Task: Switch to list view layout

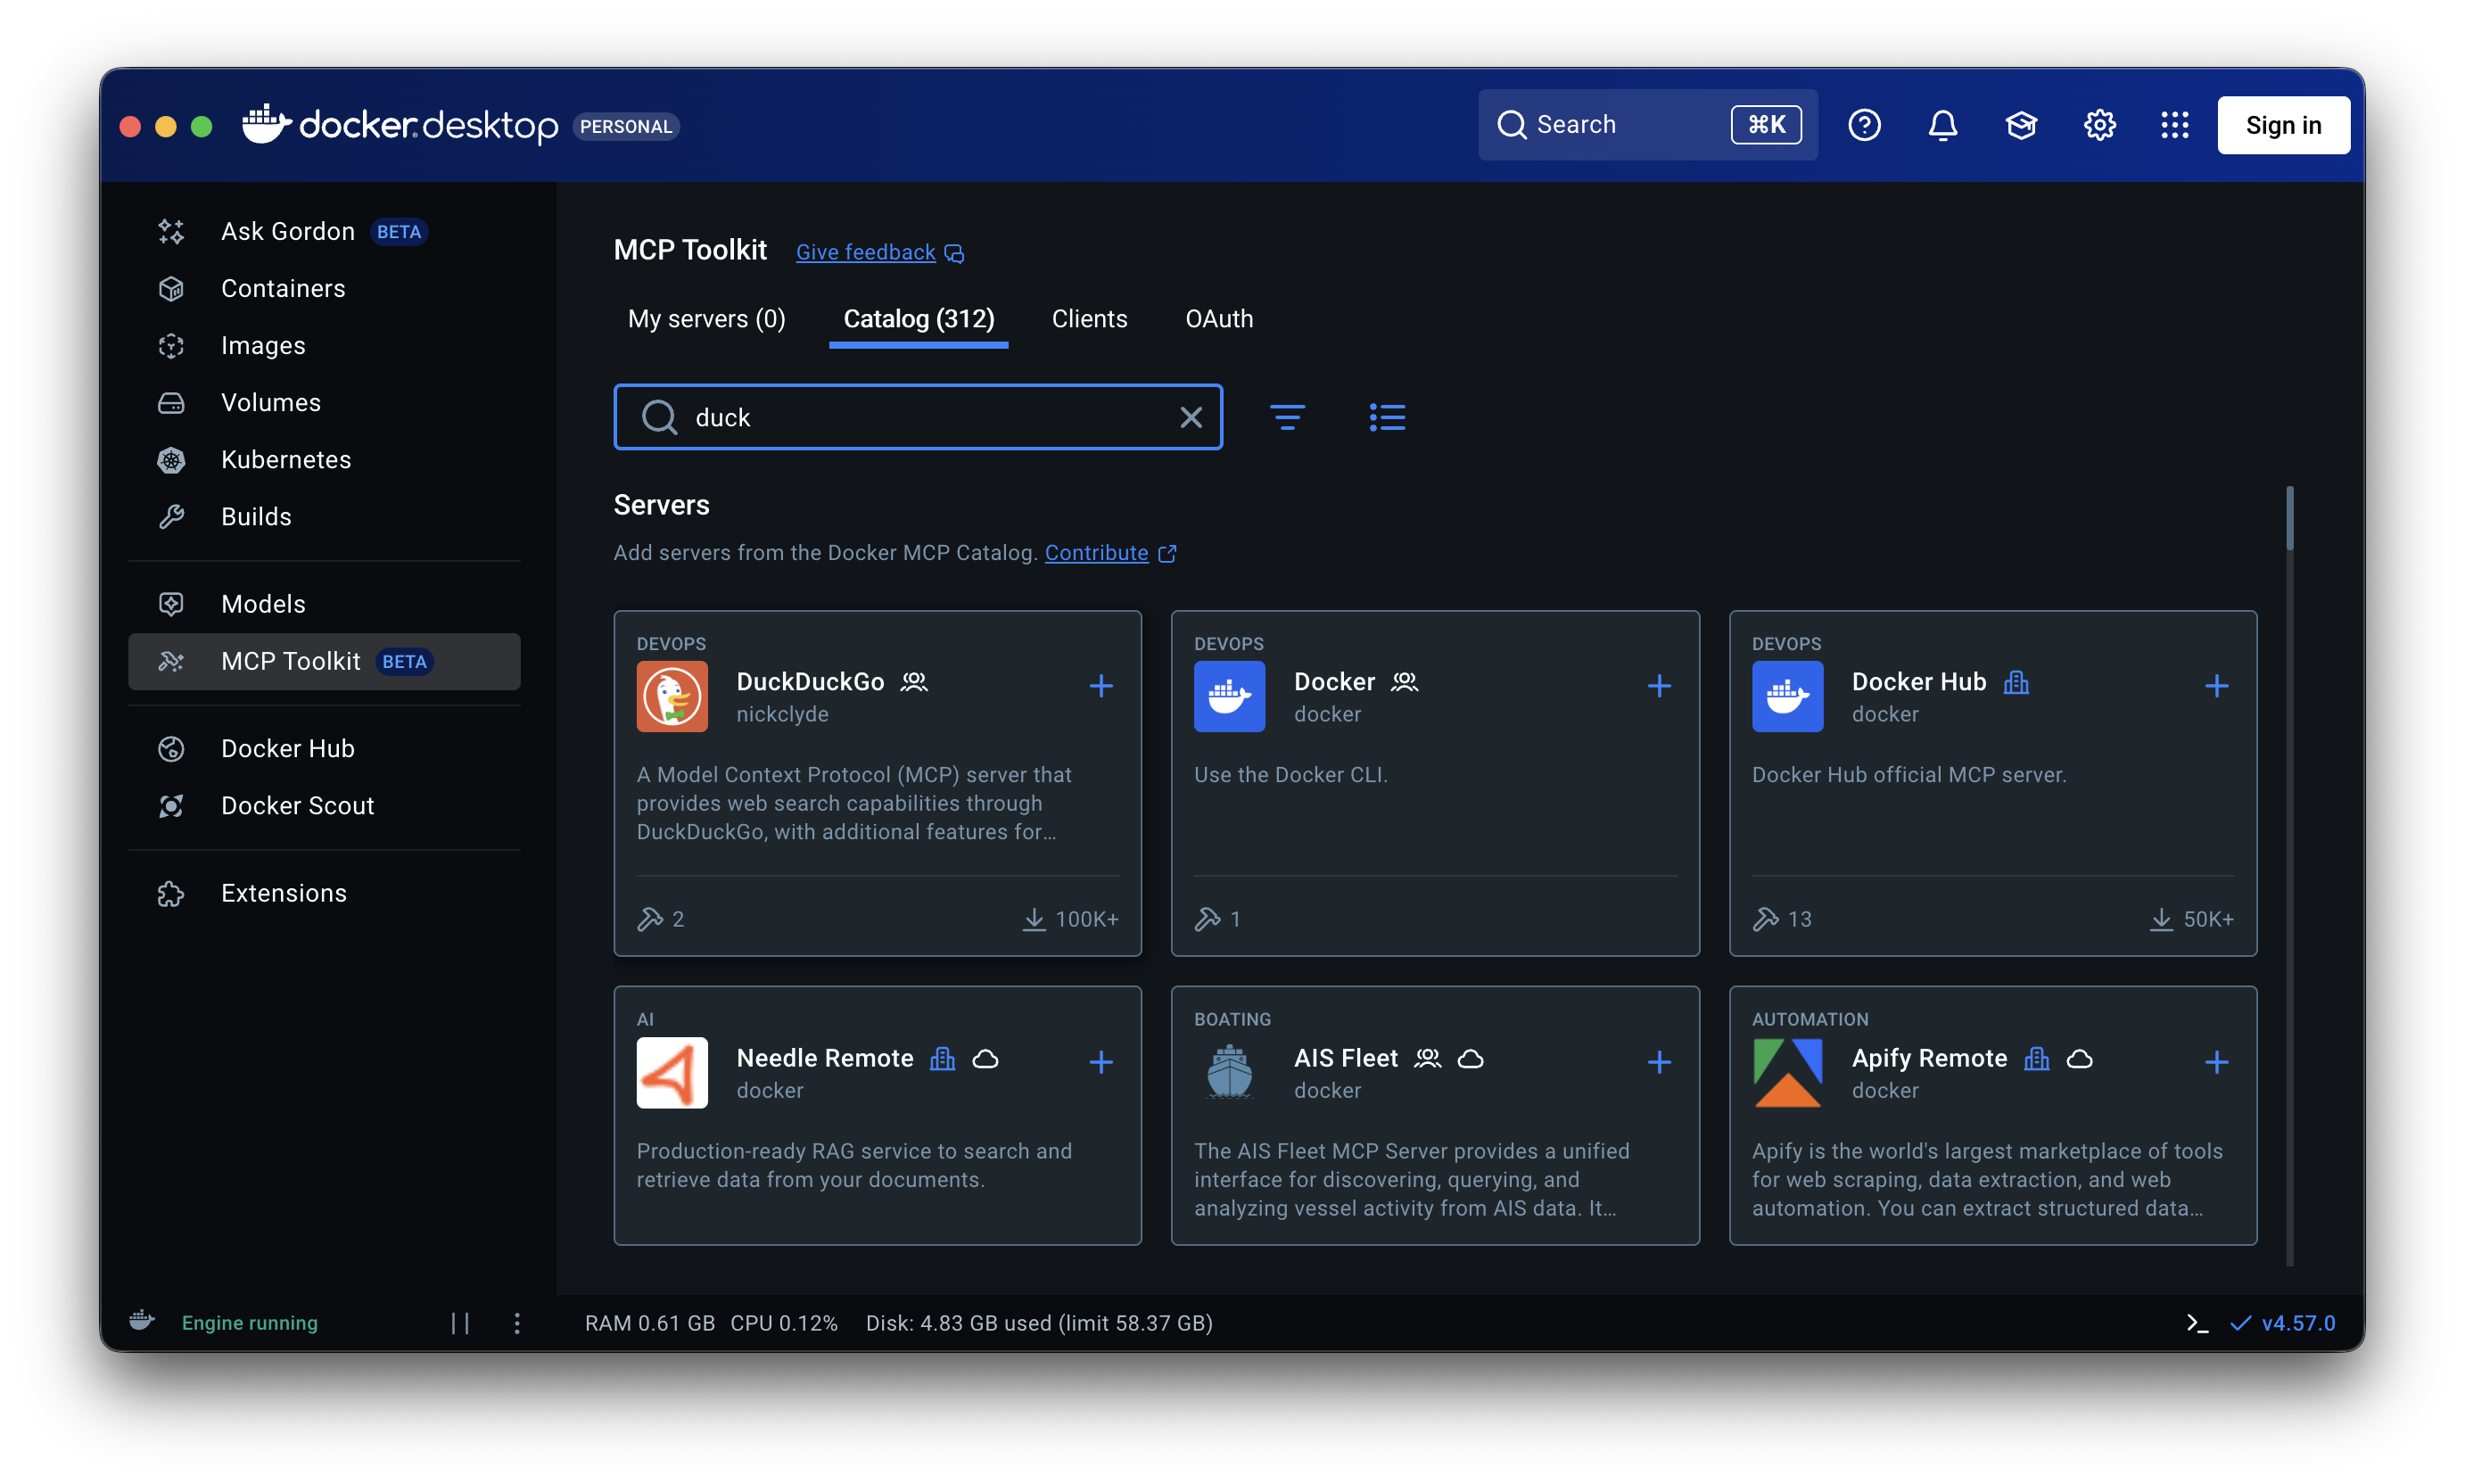Action: point(1387,417)
